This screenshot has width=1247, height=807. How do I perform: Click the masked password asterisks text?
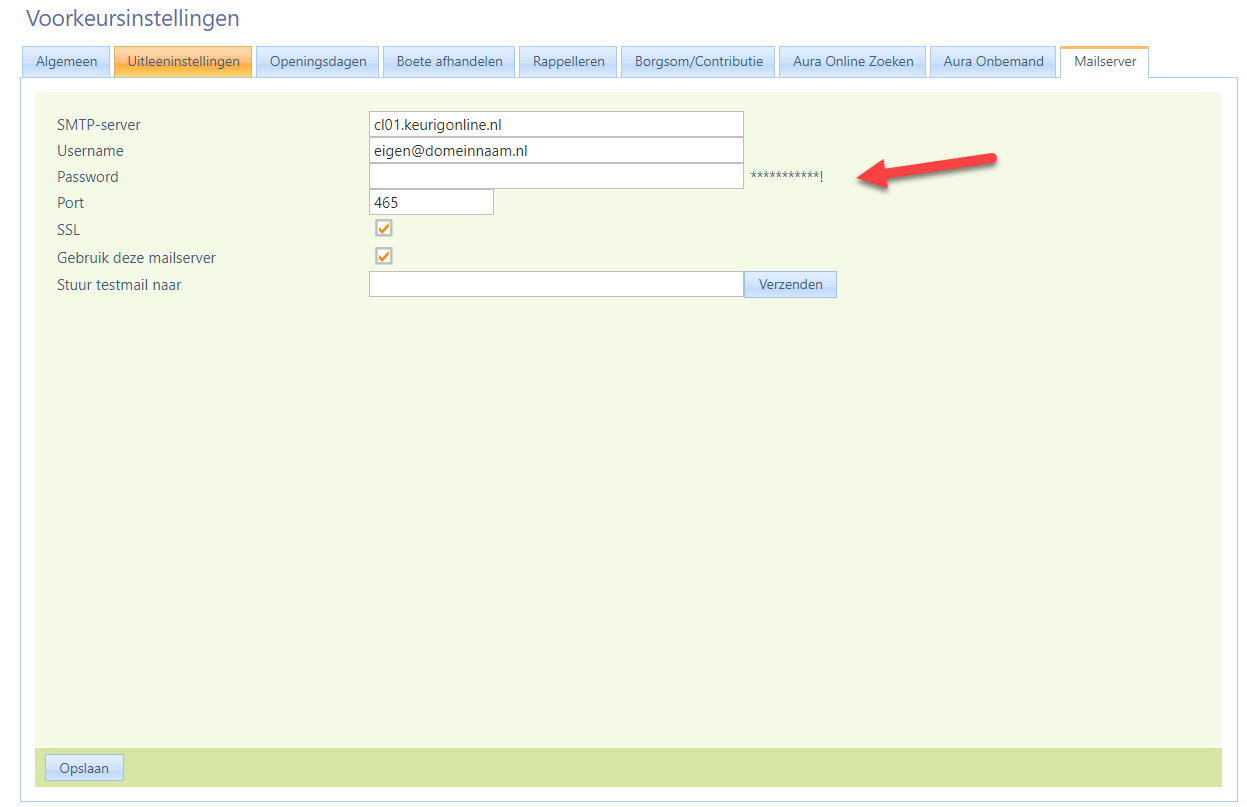[x=786, y=178]
